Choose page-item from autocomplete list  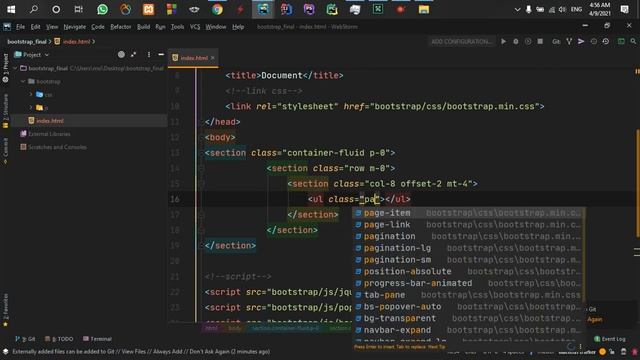coord(469,213)
